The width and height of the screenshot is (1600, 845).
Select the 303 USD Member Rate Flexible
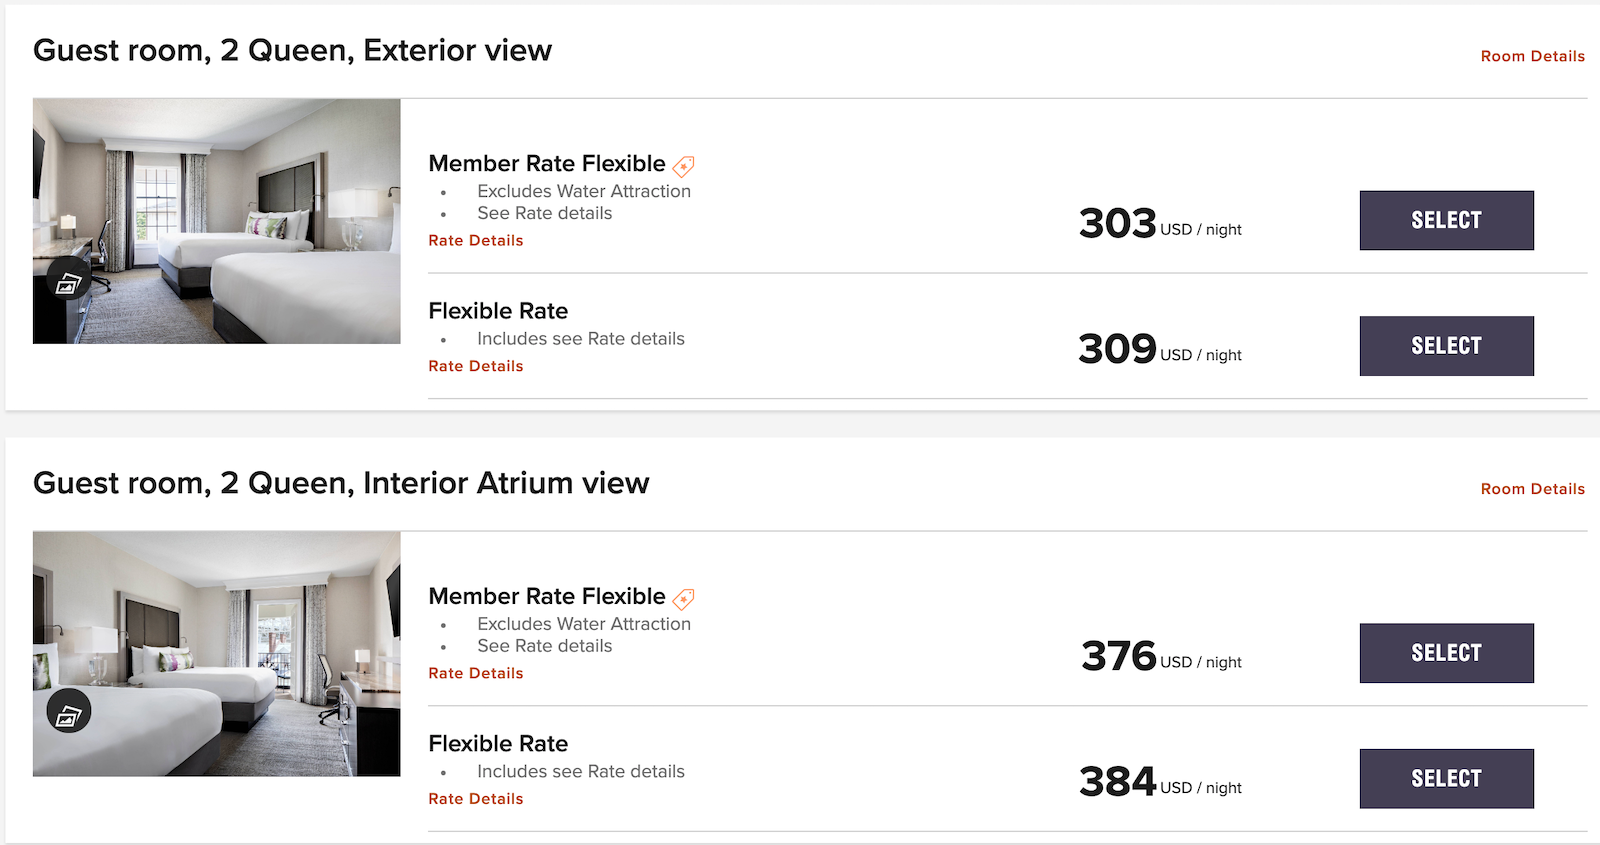[1446, 220]
